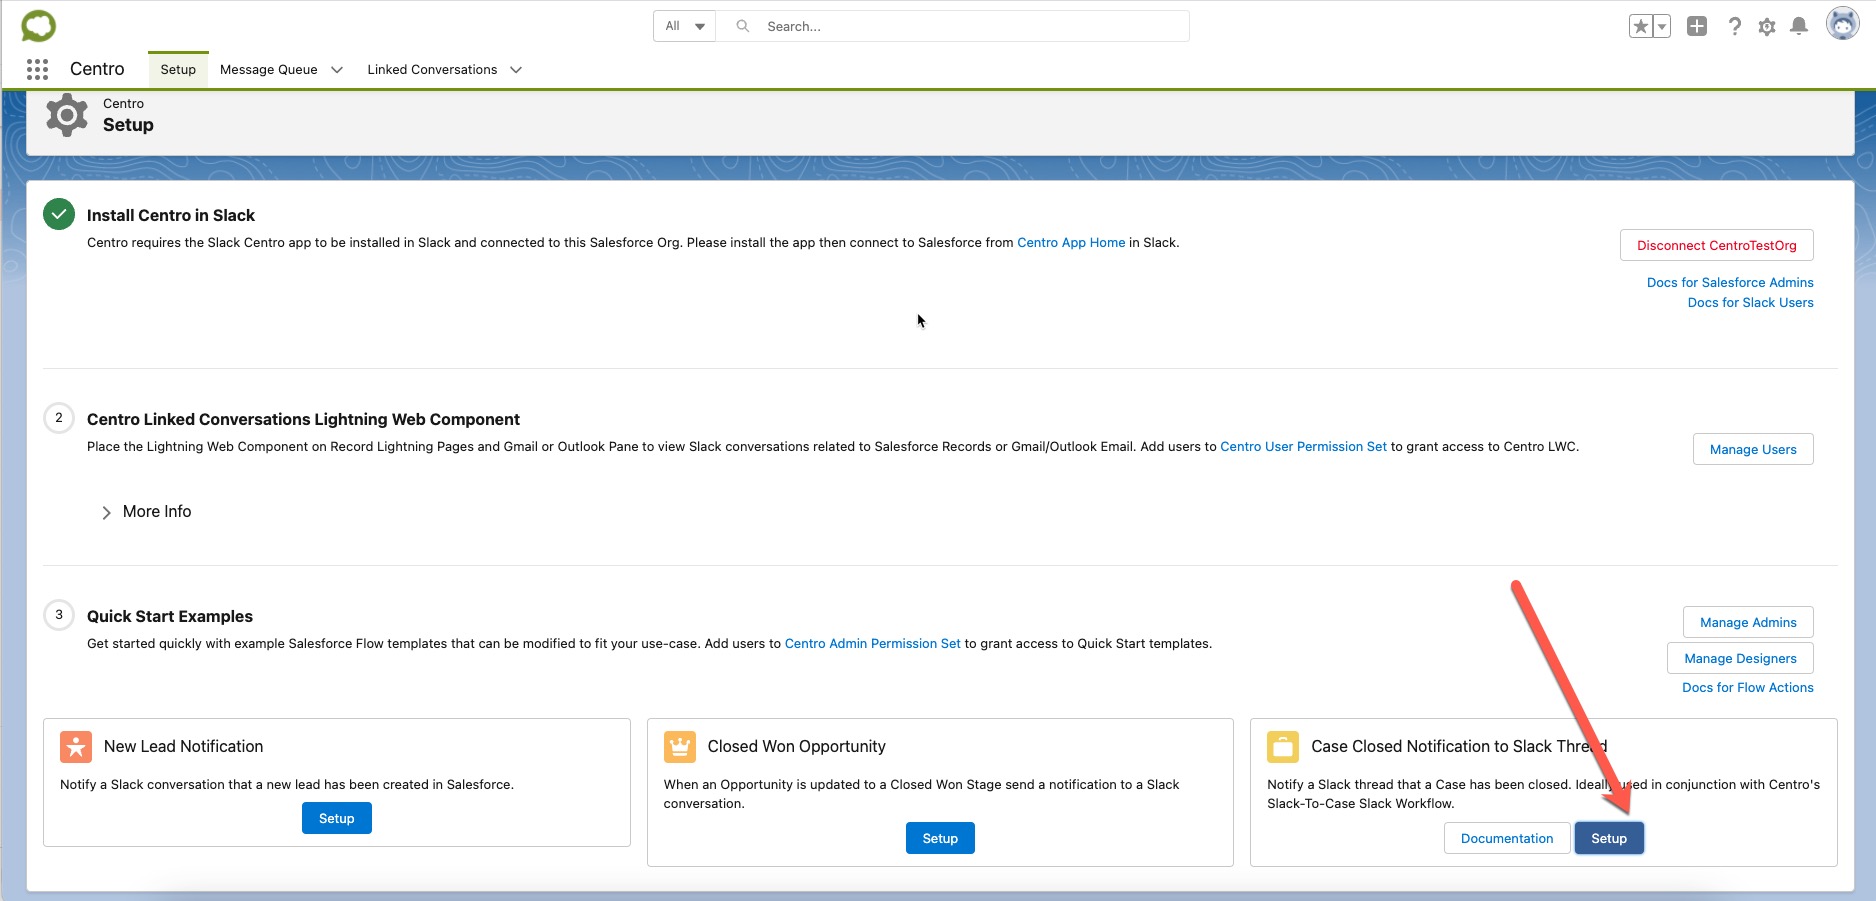
Task: Click the search magnifier icon
Action: click(x=743, y=26)
